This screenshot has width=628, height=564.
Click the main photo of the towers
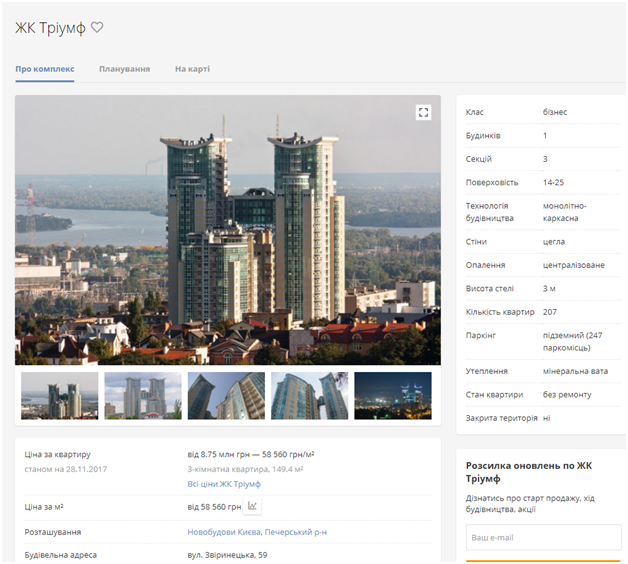pyautogui.click(x=227, y=230)
